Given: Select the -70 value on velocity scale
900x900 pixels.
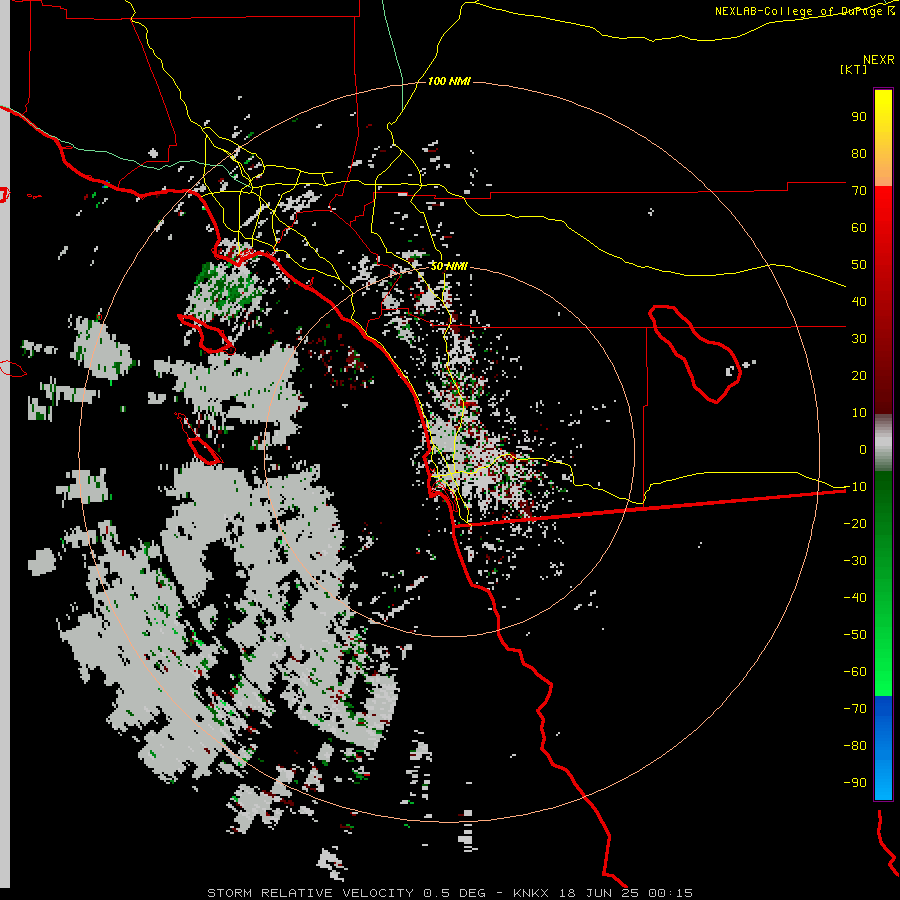Looking at the screenshot, I should point(855,709).
